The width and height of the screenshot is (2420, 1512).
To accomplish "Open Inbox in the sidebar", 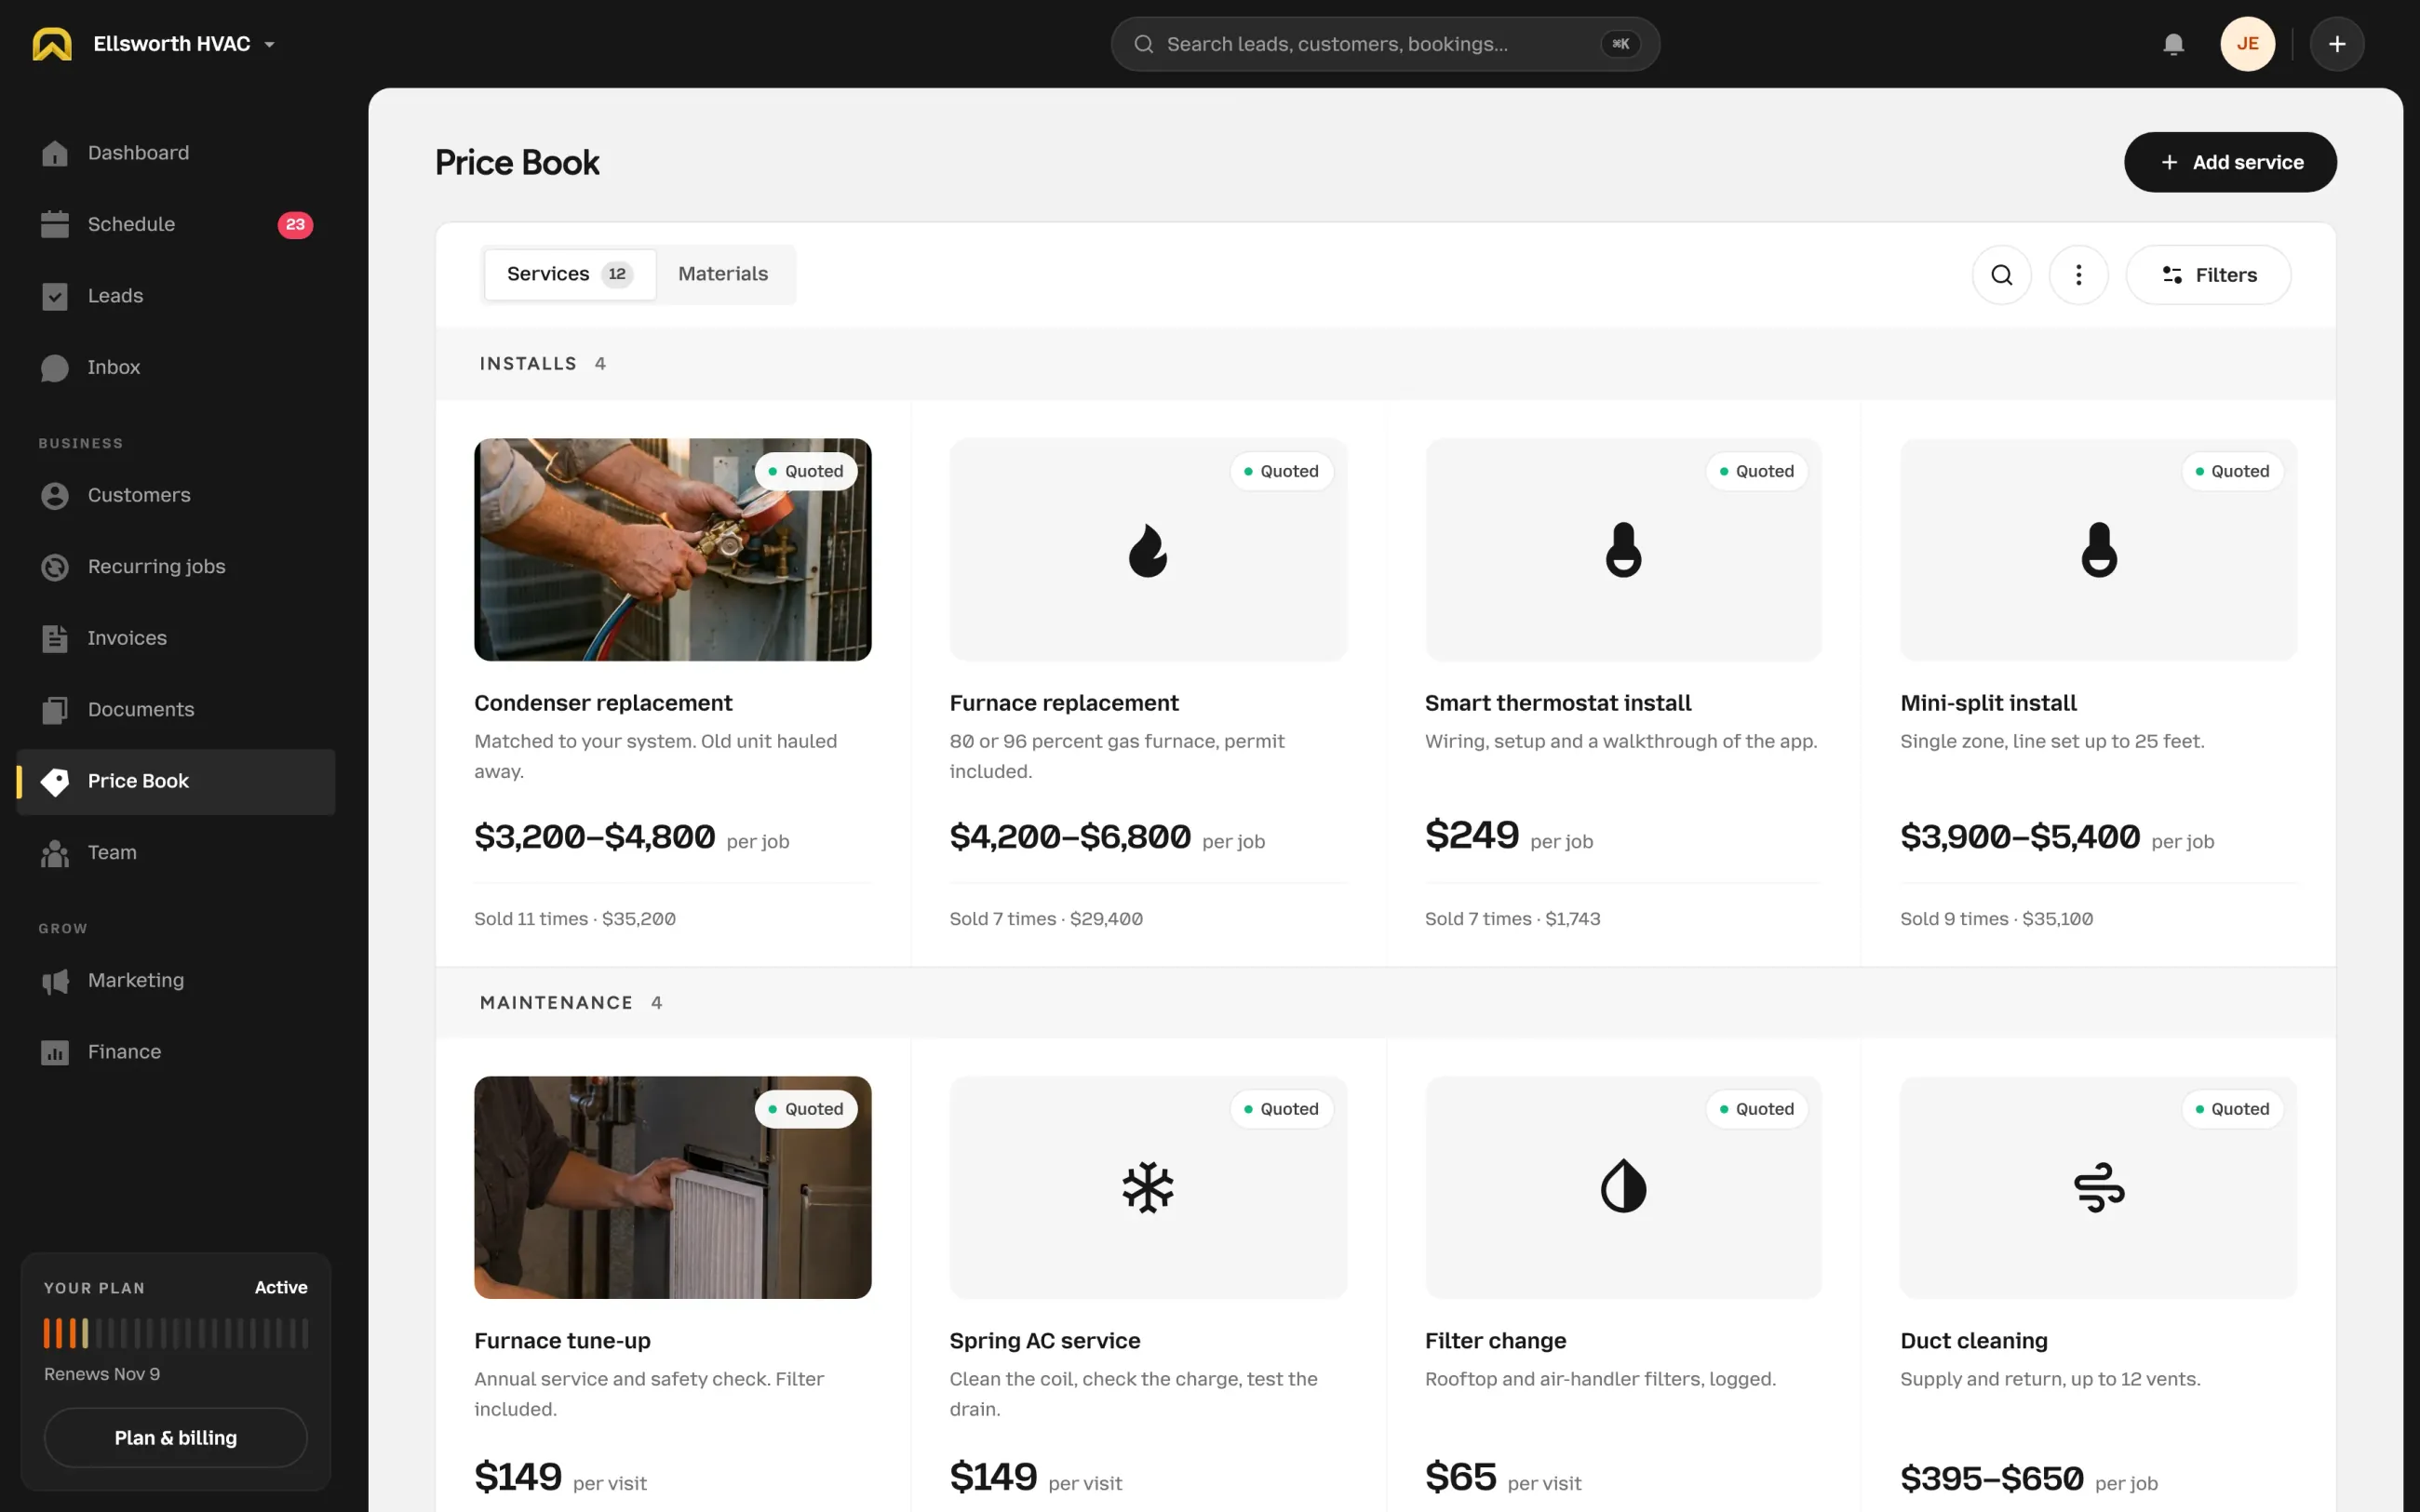I will coord(176,368).
